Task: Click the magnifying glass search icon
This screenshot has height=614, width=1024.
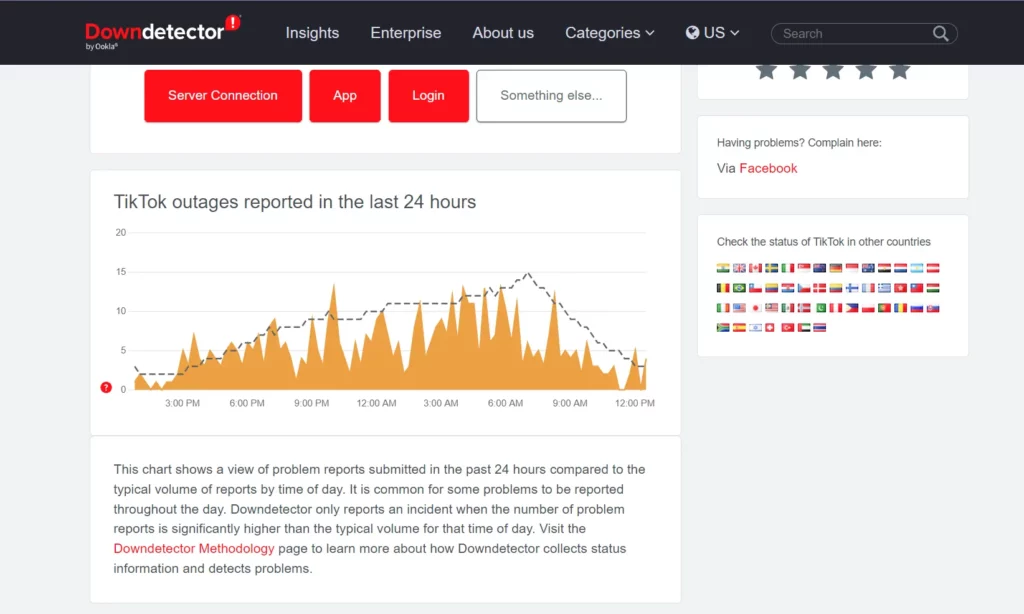Action: coord(940,33)
